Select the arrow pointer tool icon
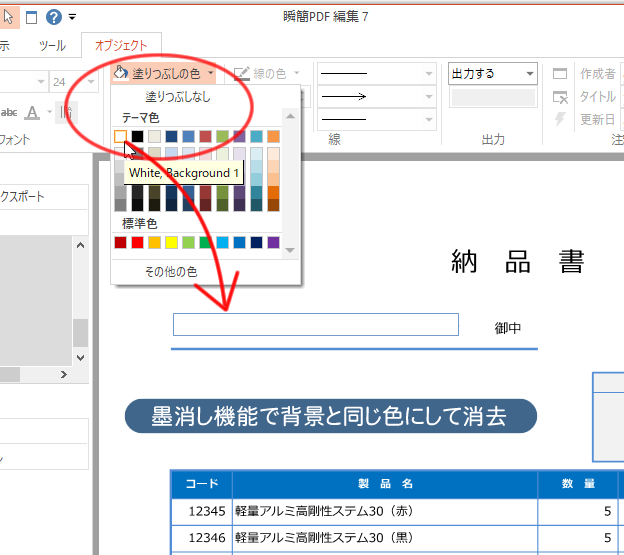The image size is (624, 555). pyautogui.click(x=8, y=17)
